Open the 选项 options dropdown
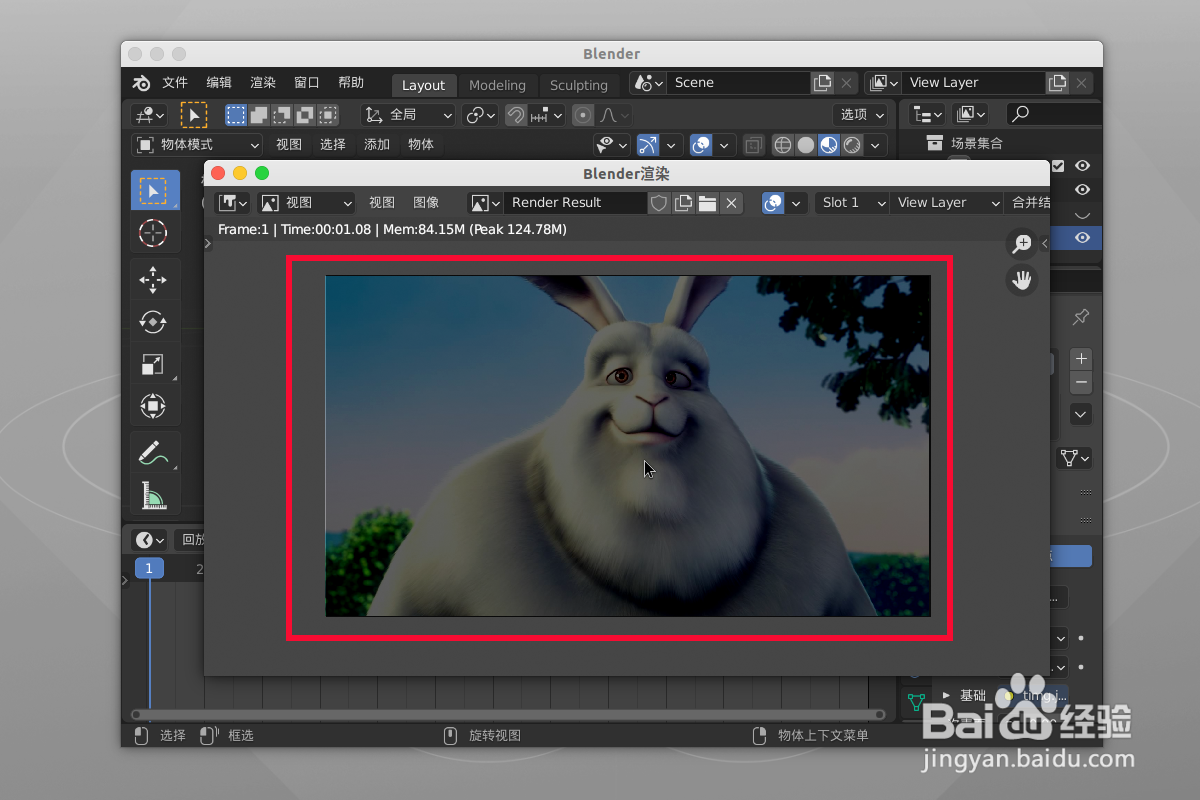1200x800 pixels. [861, 115]
